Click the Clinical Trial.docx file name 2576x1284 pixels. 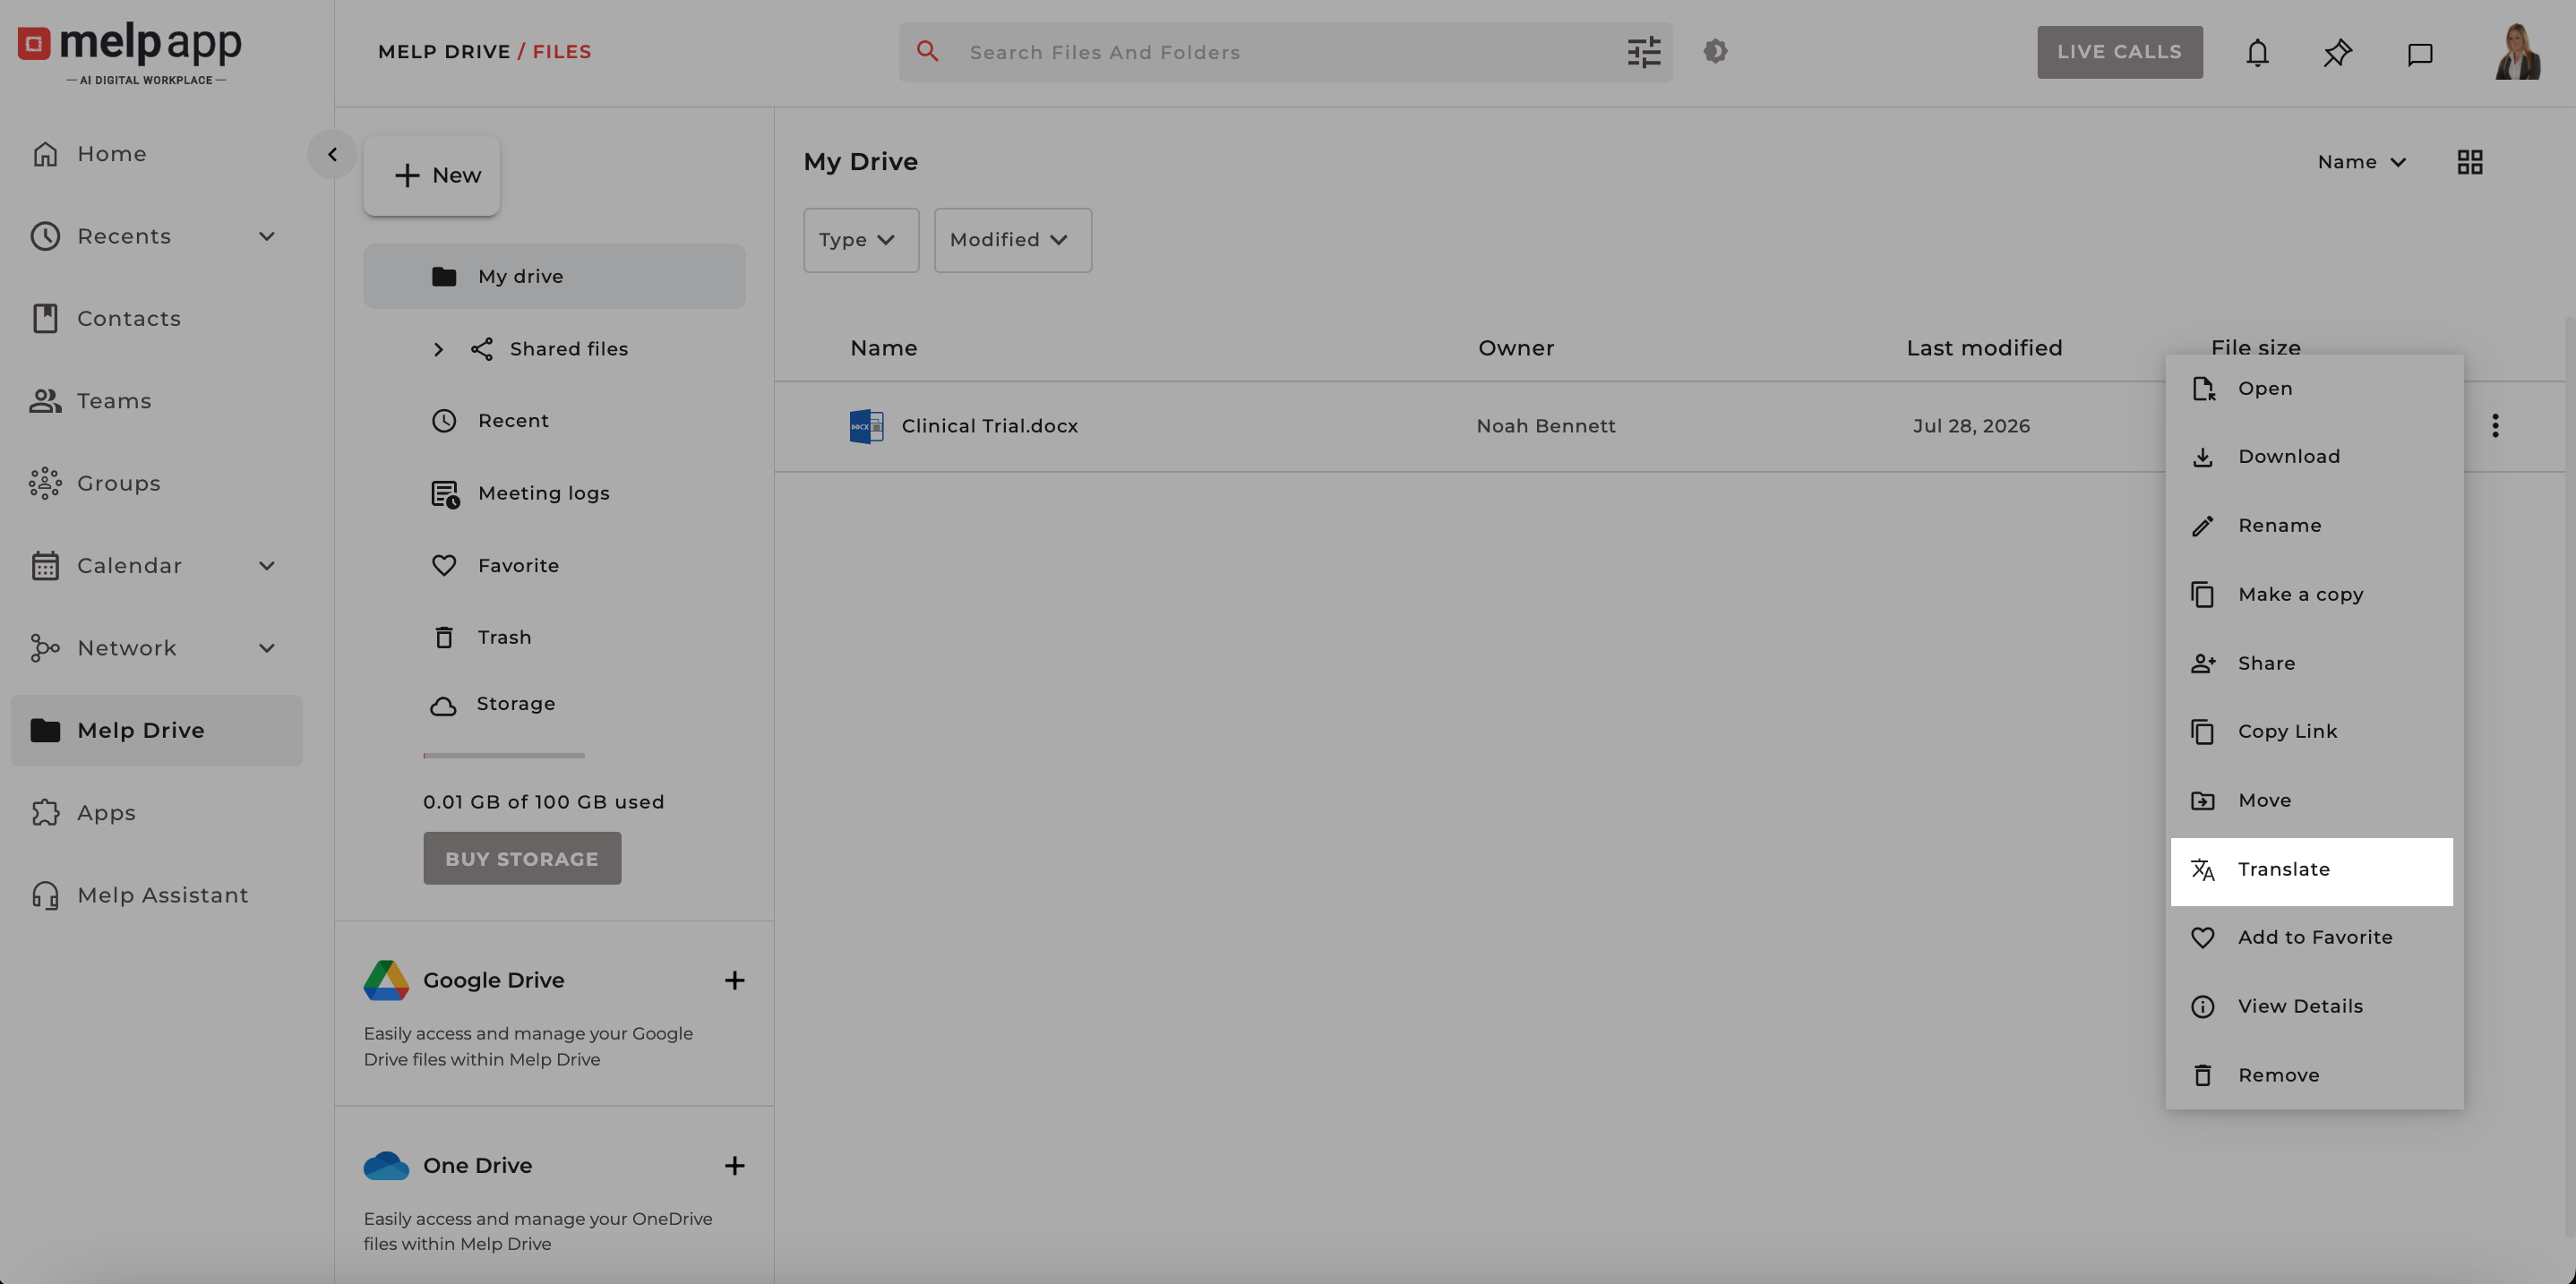tap(990, 426)
